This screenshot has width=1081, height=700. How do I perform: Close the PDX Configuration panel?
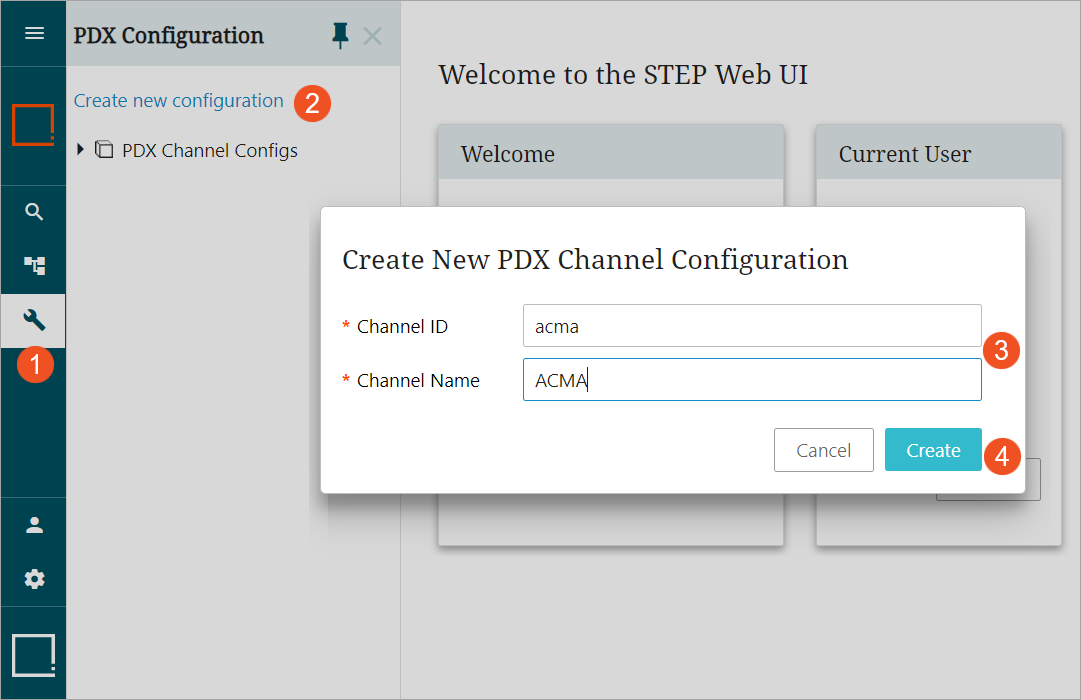point(372,36)
